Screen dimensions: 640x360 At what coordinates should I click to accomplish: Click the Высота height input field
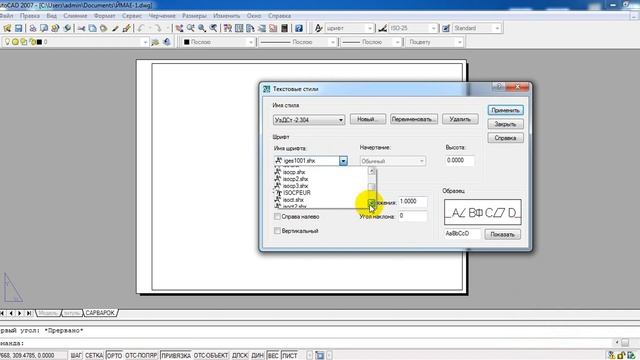click(x=460, y=161)
